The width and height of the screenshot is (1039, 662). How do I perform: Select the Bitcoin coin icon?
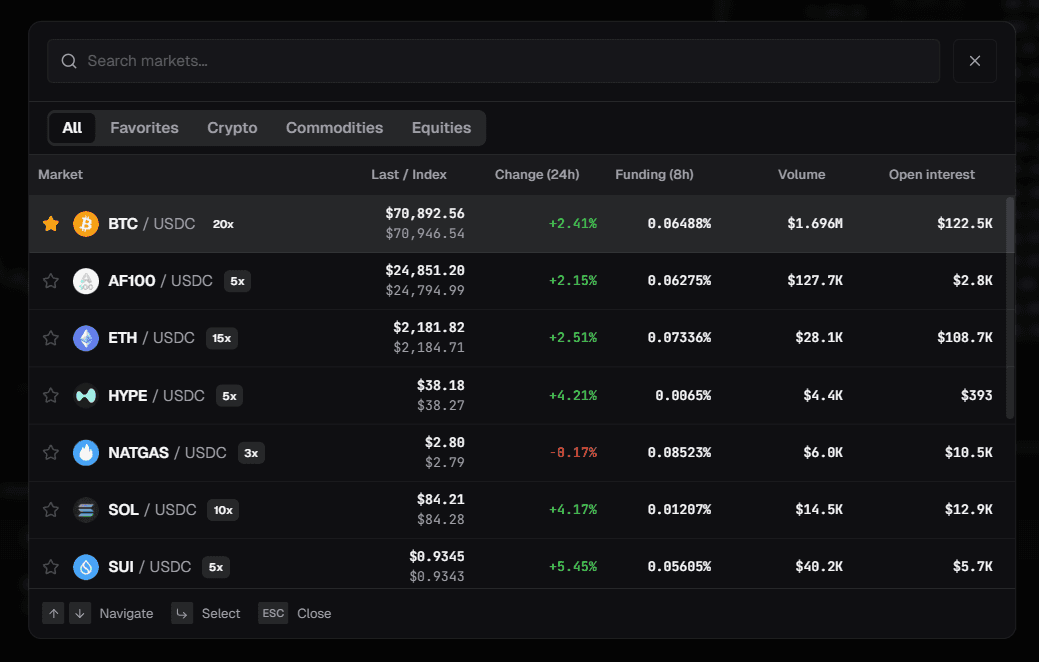(85, 223)
